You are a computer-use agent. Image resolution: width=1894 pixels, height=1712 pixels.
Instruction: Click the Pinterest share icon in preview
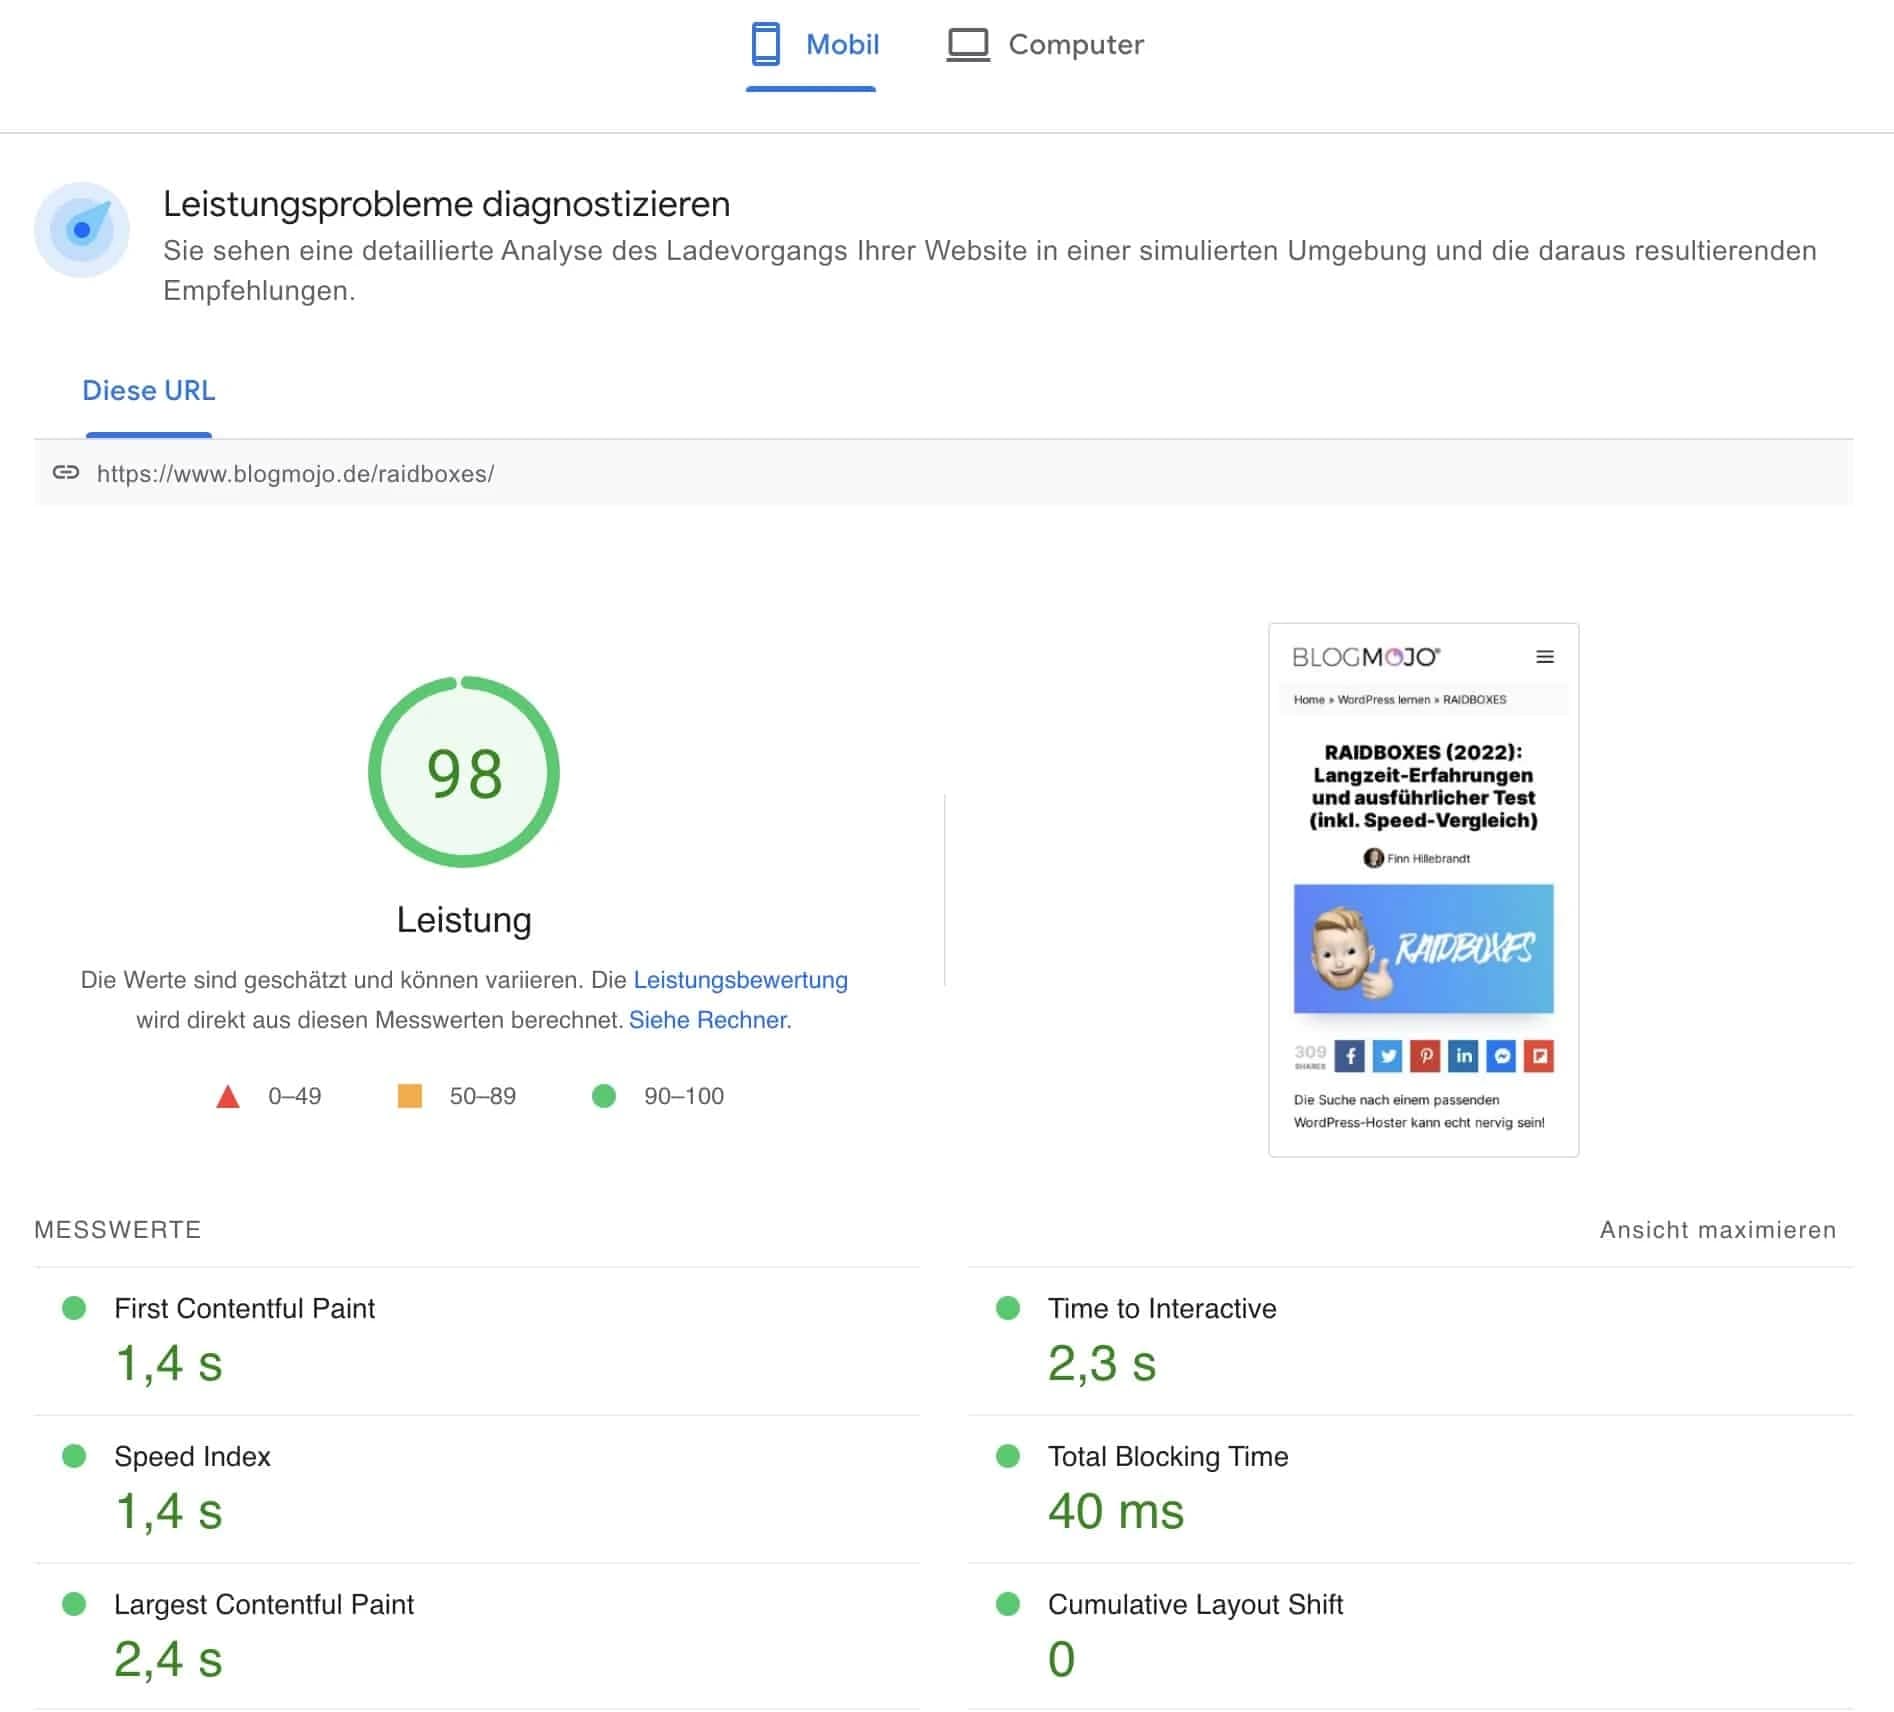pyautogui.click(x=1425, y=1056)
